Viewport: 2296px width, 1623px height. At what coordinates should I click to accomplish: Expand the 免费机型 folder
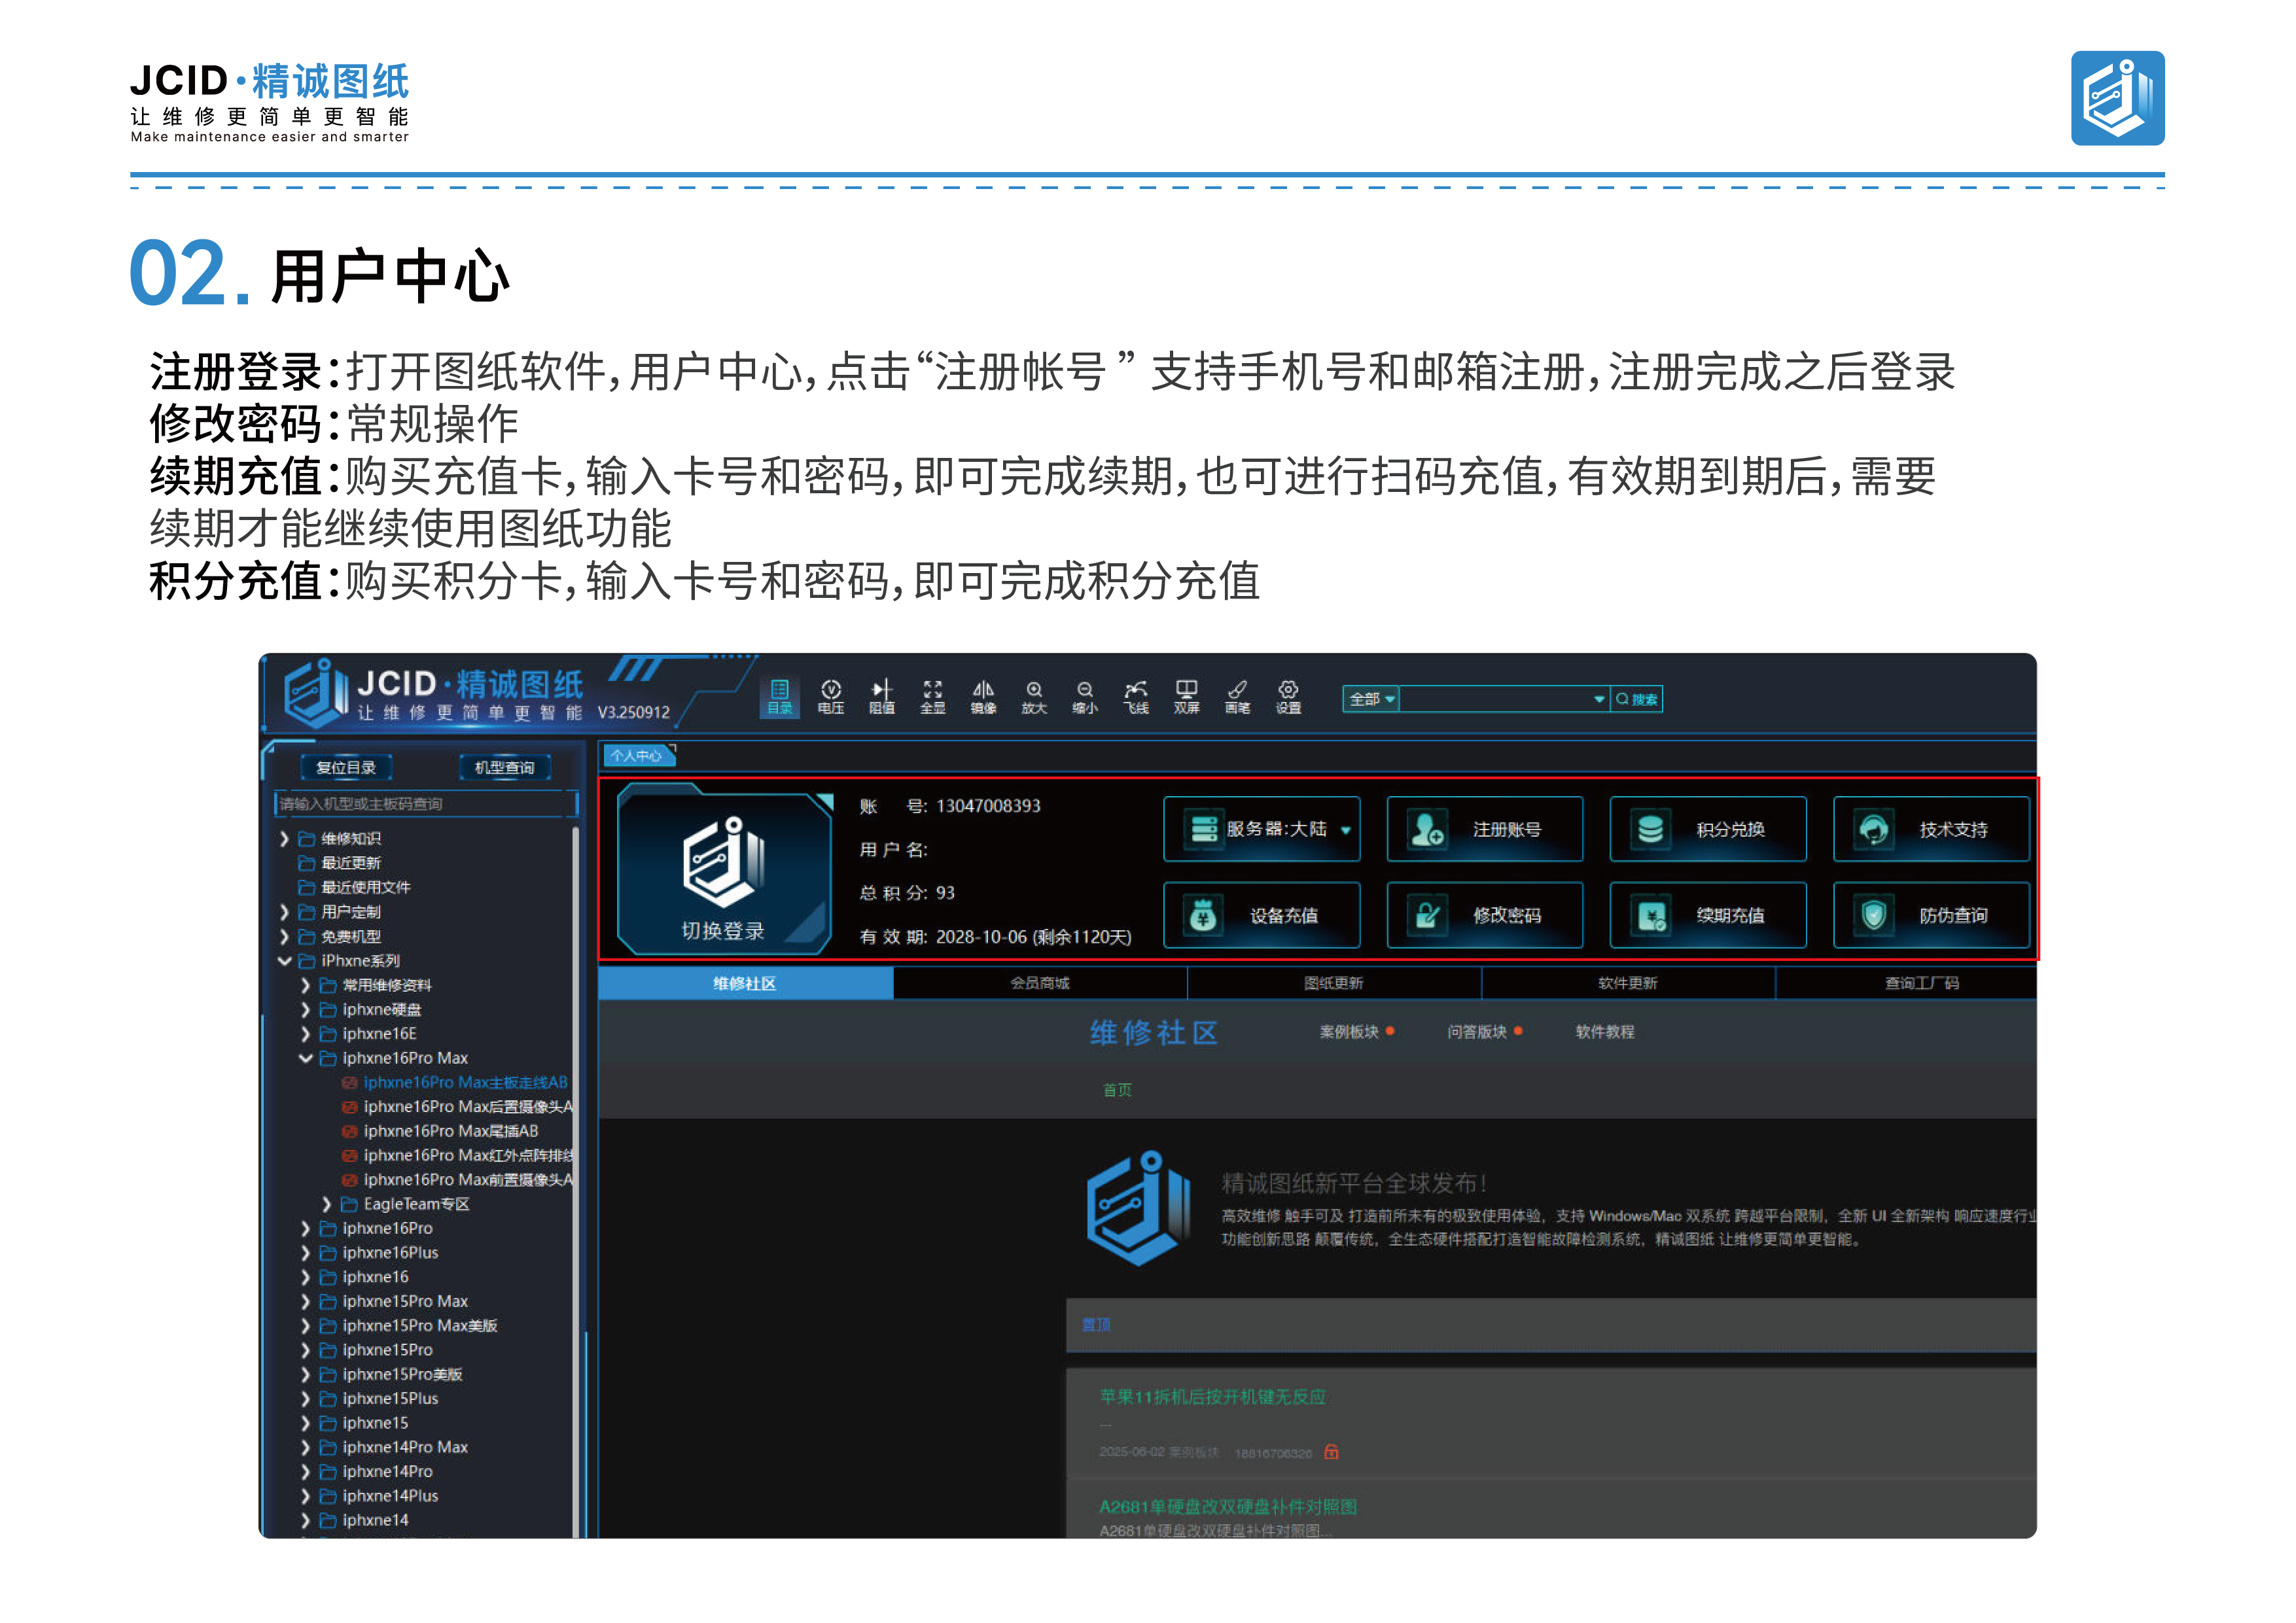284,936
